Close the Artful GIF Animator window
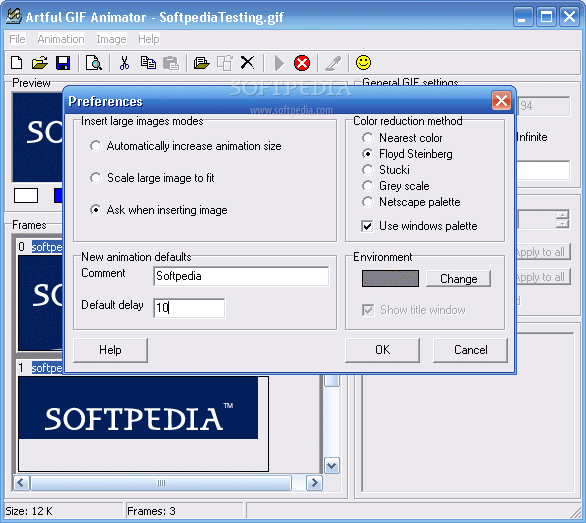Image resolution: width=586 pixels, height=523 pixels. (569, 17)
